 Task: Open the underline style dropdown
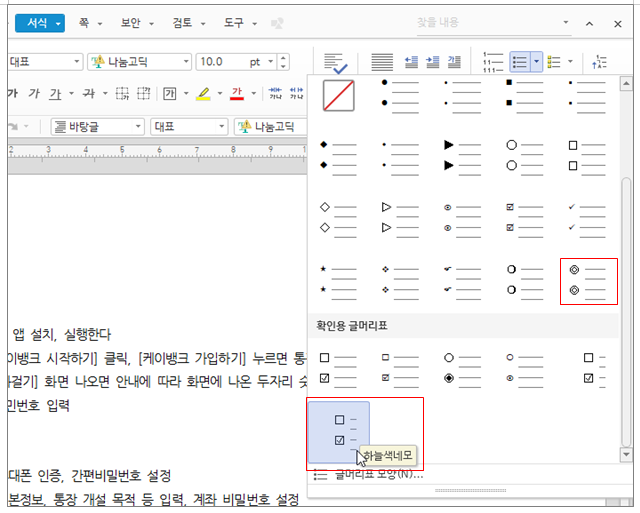pyautogui.click(x=71, y=93)
